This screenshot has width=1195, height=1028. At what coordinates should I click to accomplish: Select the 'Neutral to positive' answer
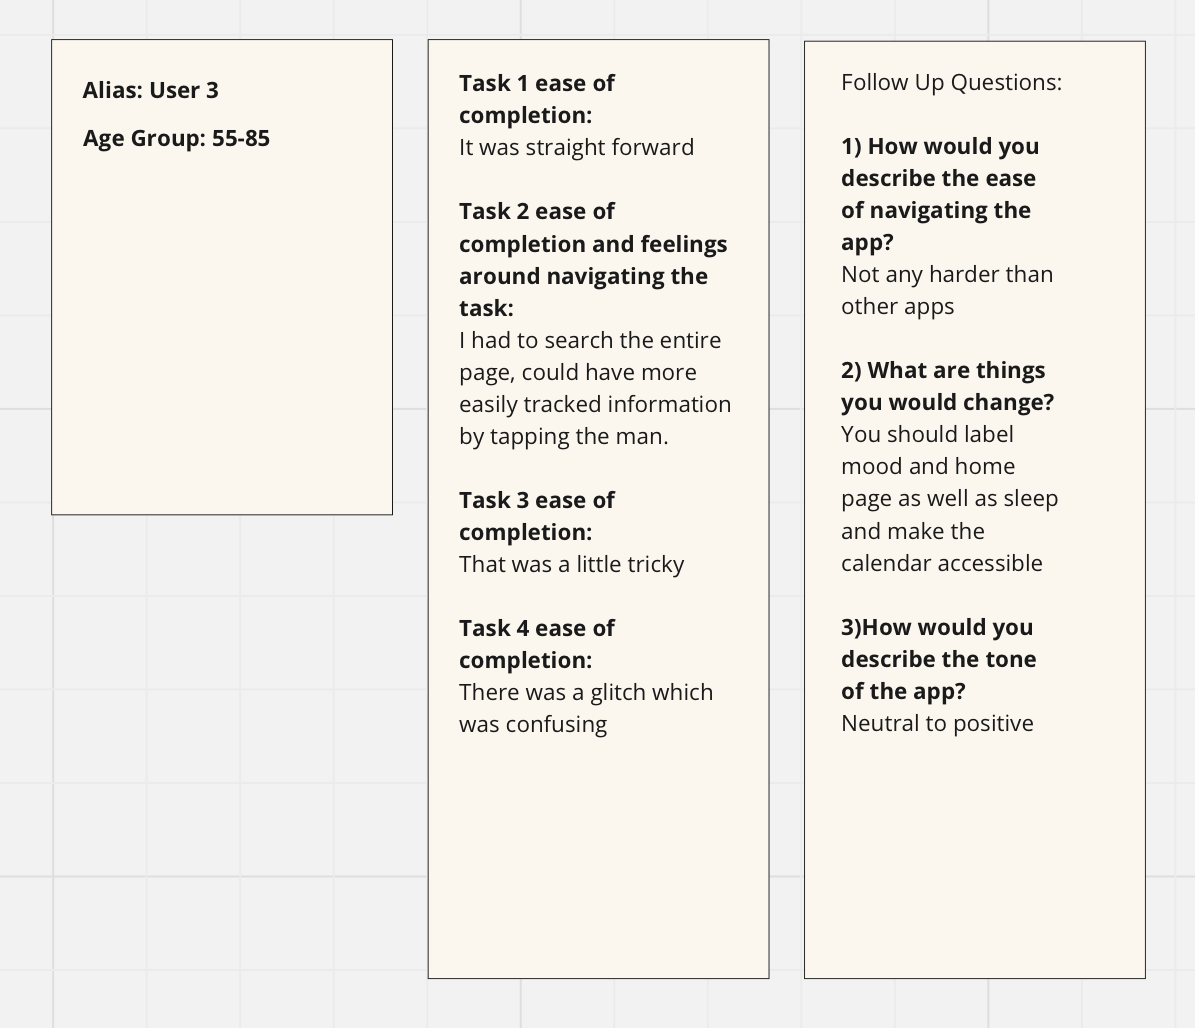pos(937,723)
